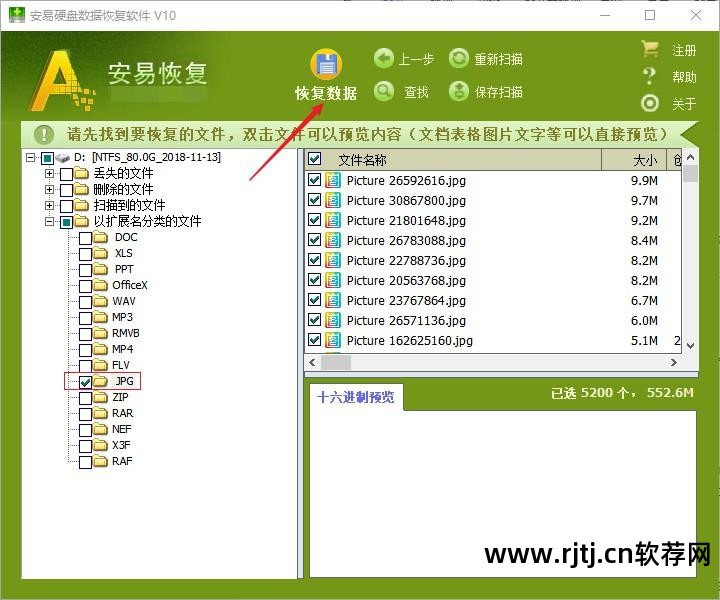Click the circle about icon beside 关于

[x=650, y=103]
